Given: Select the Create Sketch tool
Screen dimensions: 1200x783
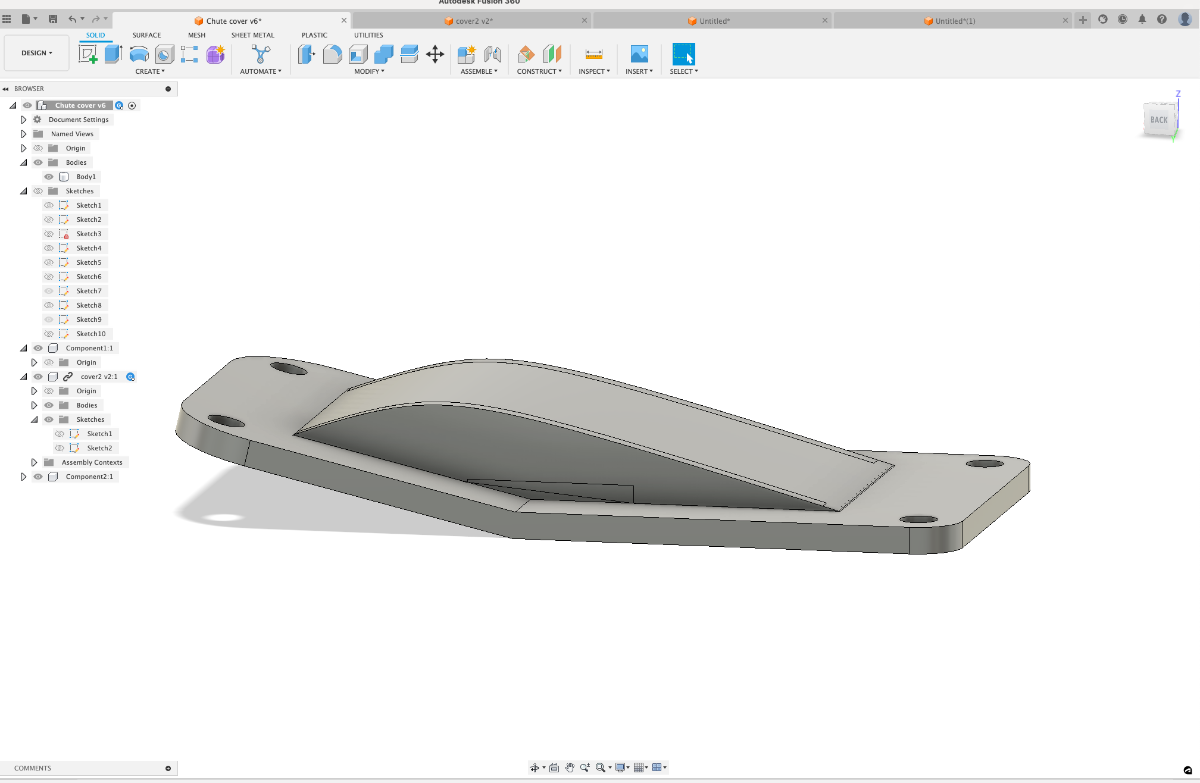Looking at the screenshot, I should [88, 55].
